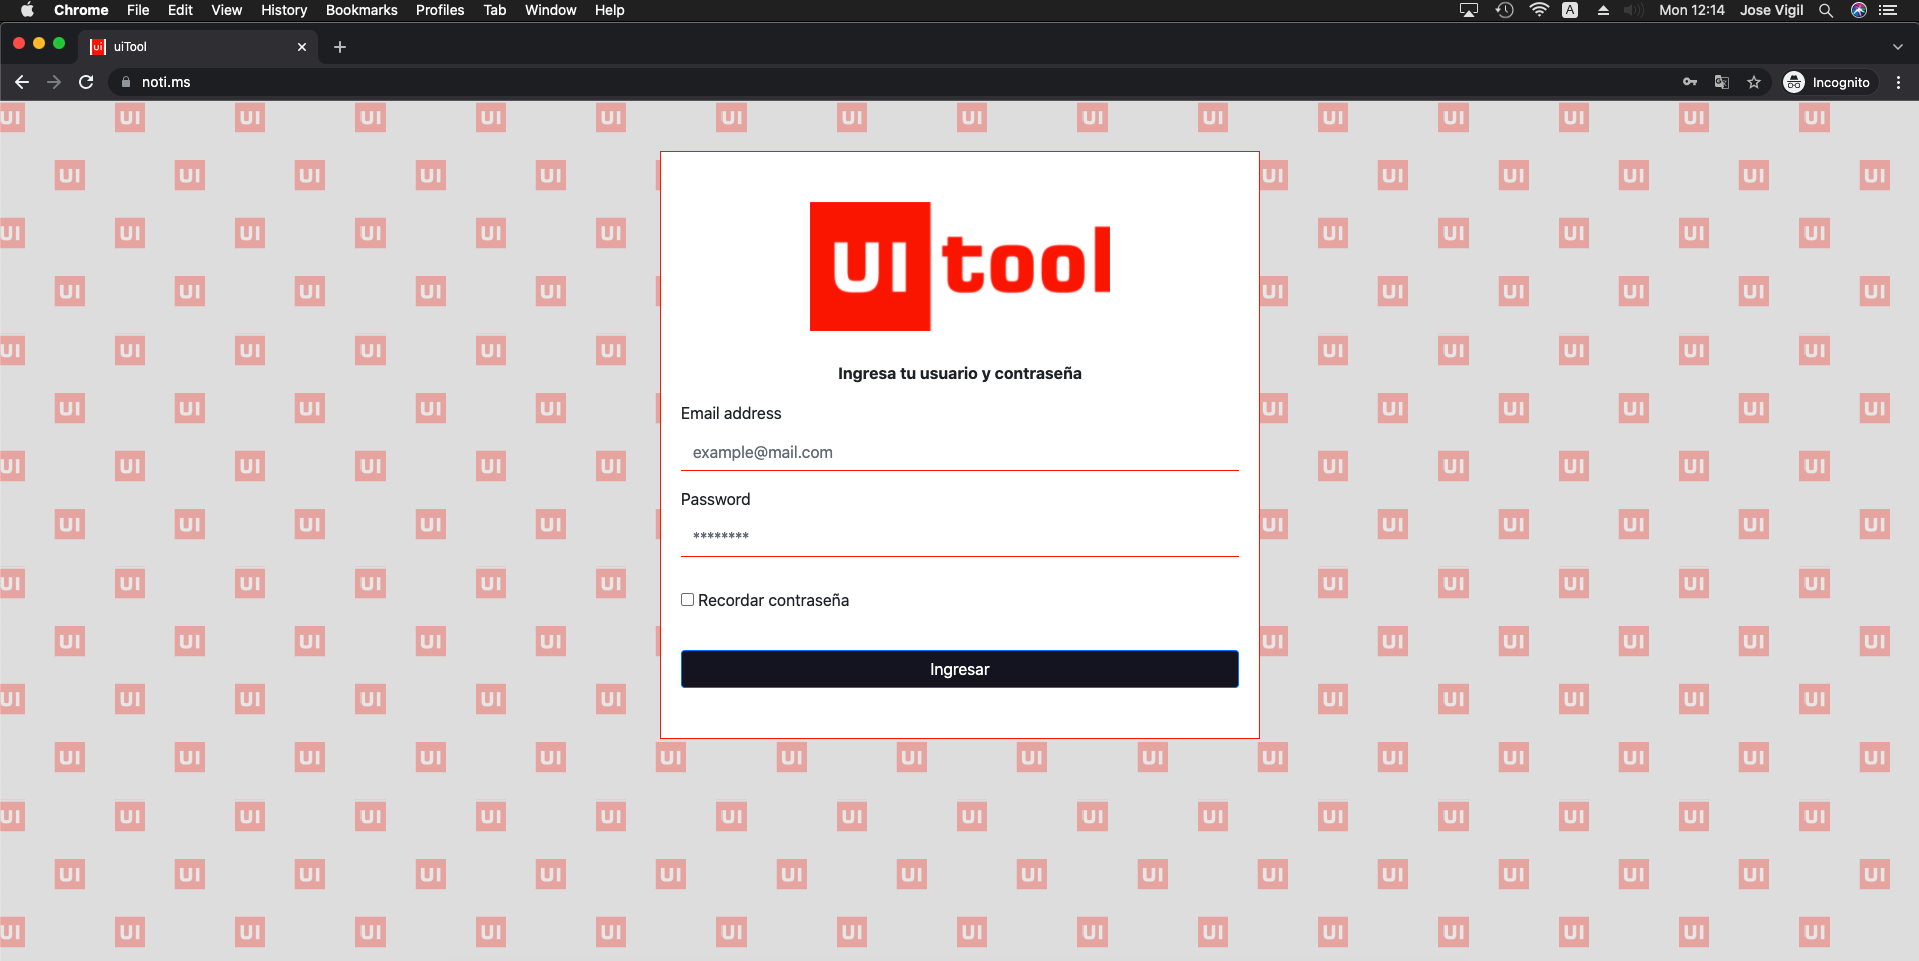Bookmark this page with the star icon
Viewport: 1919px width, 961px height.
[x=1754, y=82]
